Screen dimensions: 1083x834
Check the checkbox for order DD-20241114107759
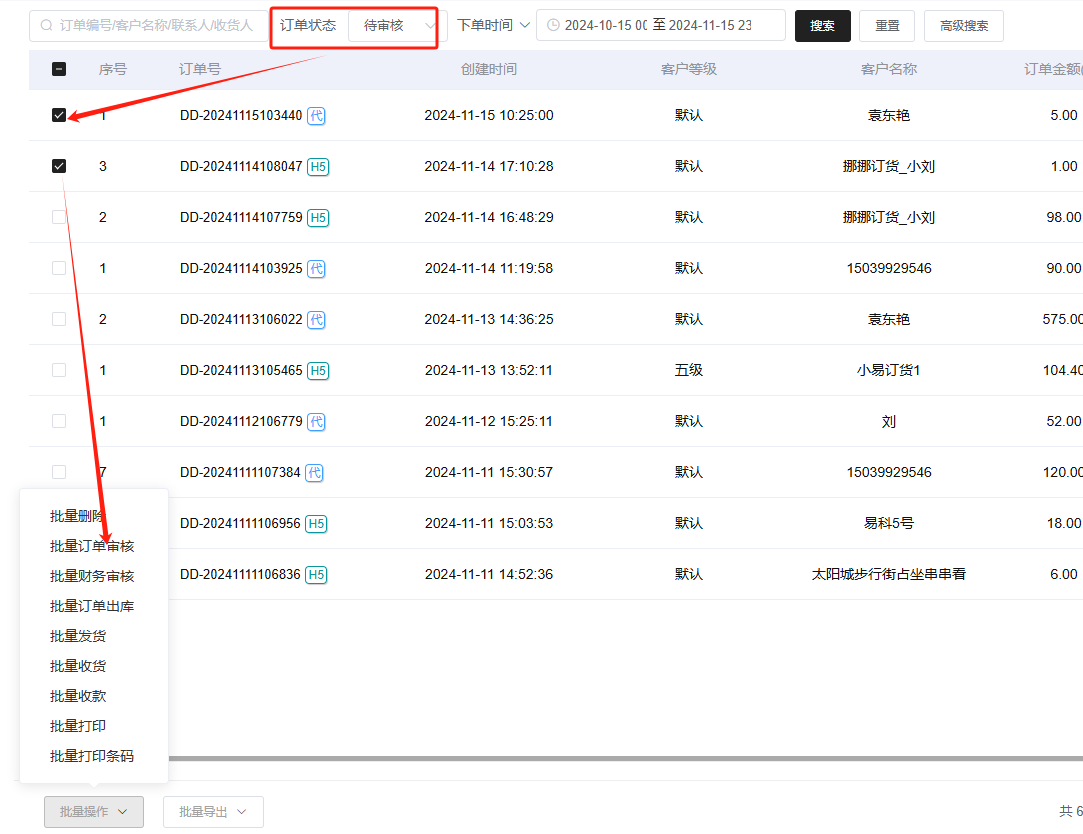pos(59,217)
